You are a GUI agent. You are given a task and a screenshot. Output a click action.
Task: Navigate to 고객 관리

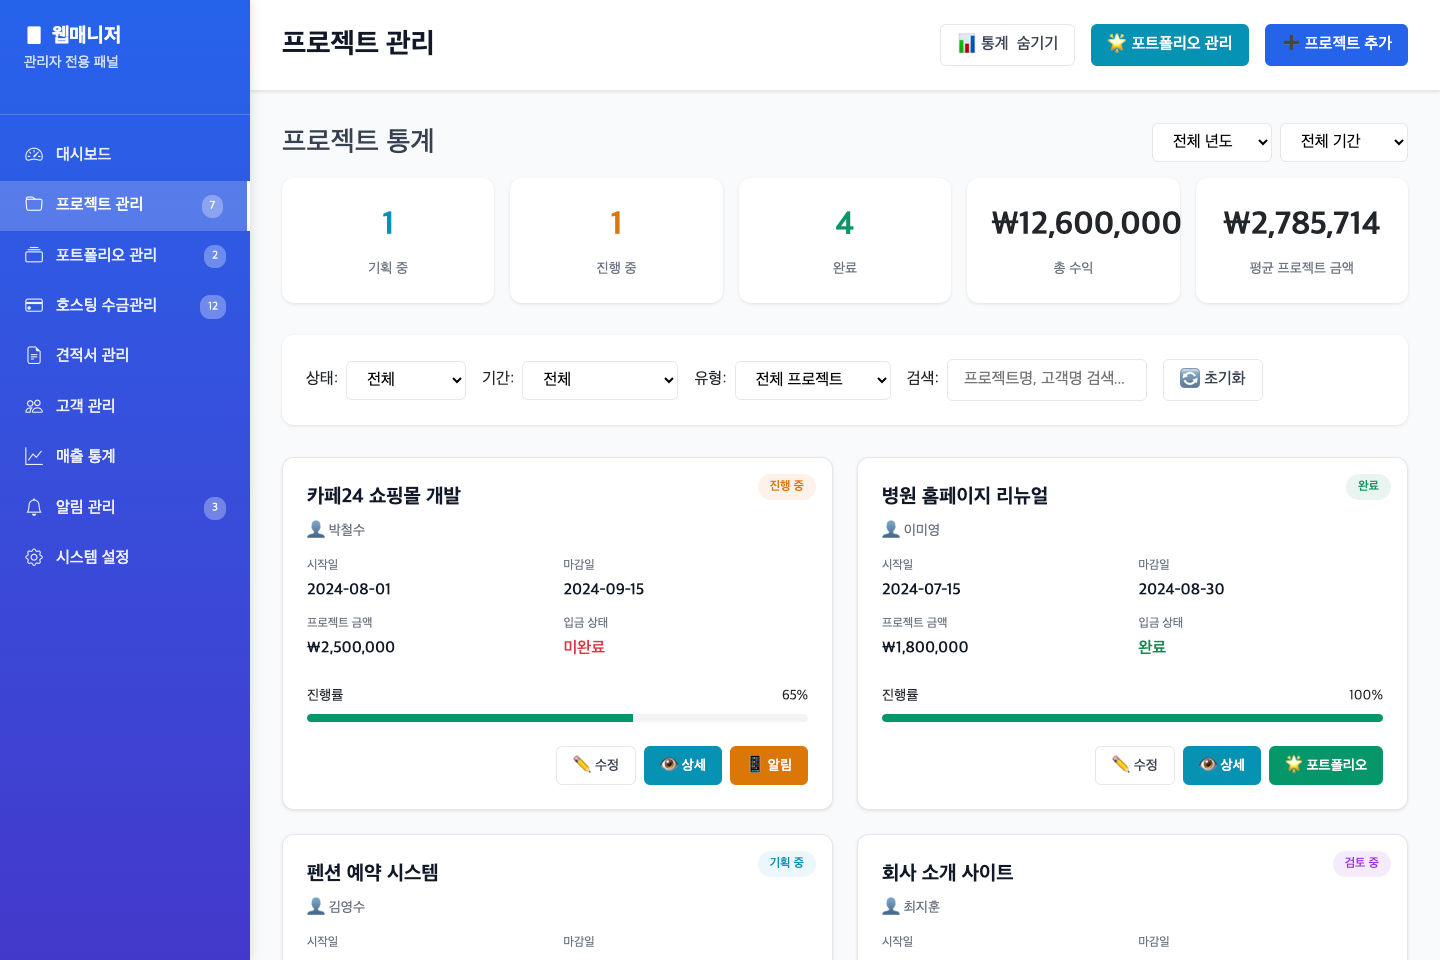pos(125,406)
